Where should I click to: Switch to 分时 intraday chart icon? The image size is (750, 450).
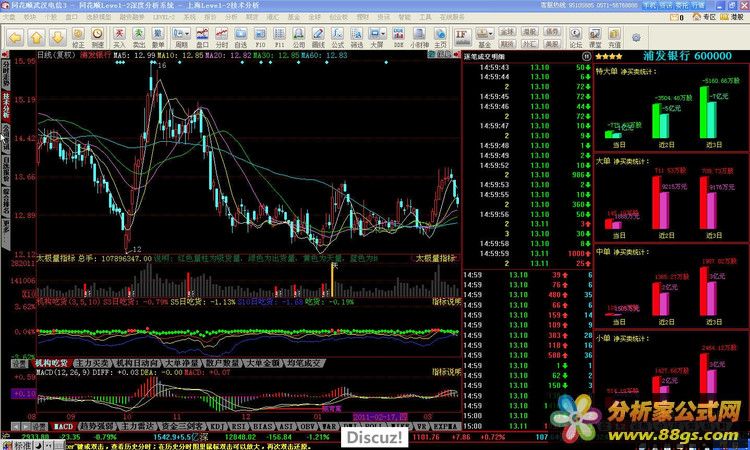pyautogui.click(x=221, y=37)
